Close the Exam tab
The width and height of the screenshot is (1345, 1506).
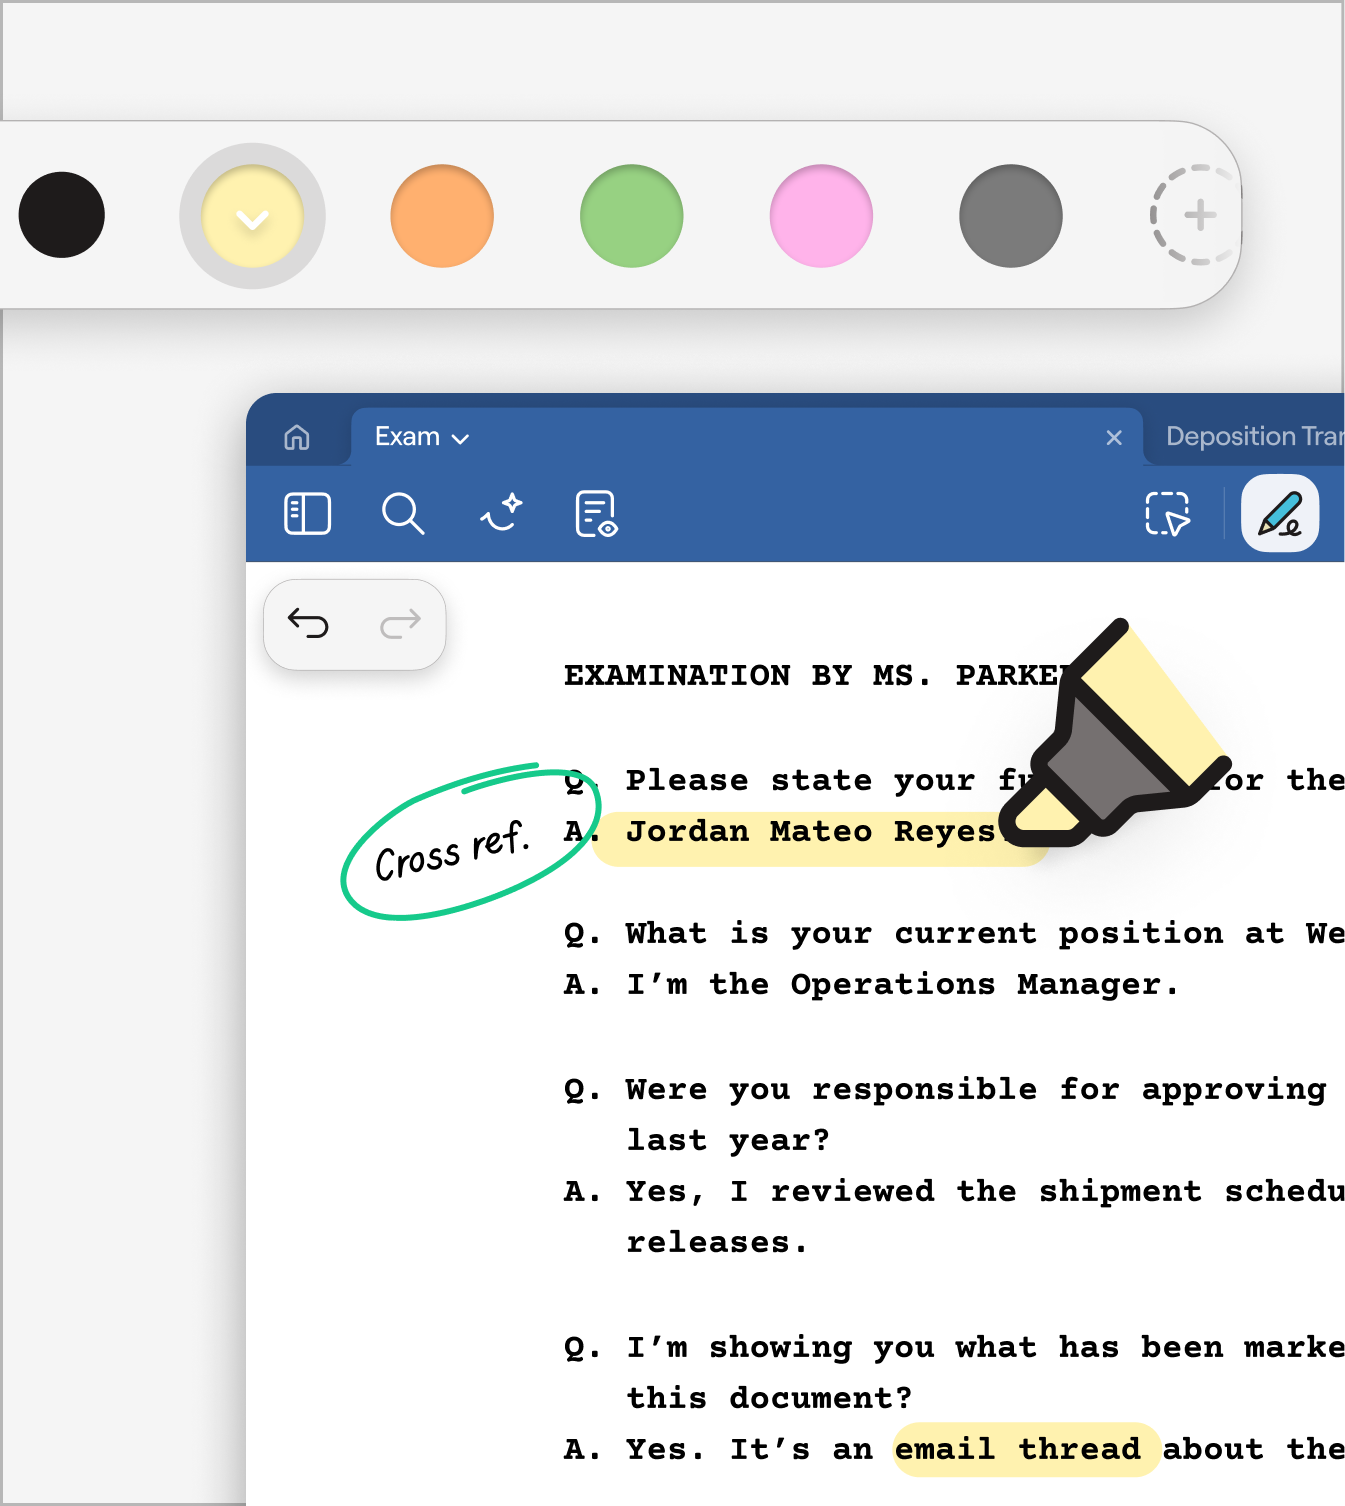1114,437
